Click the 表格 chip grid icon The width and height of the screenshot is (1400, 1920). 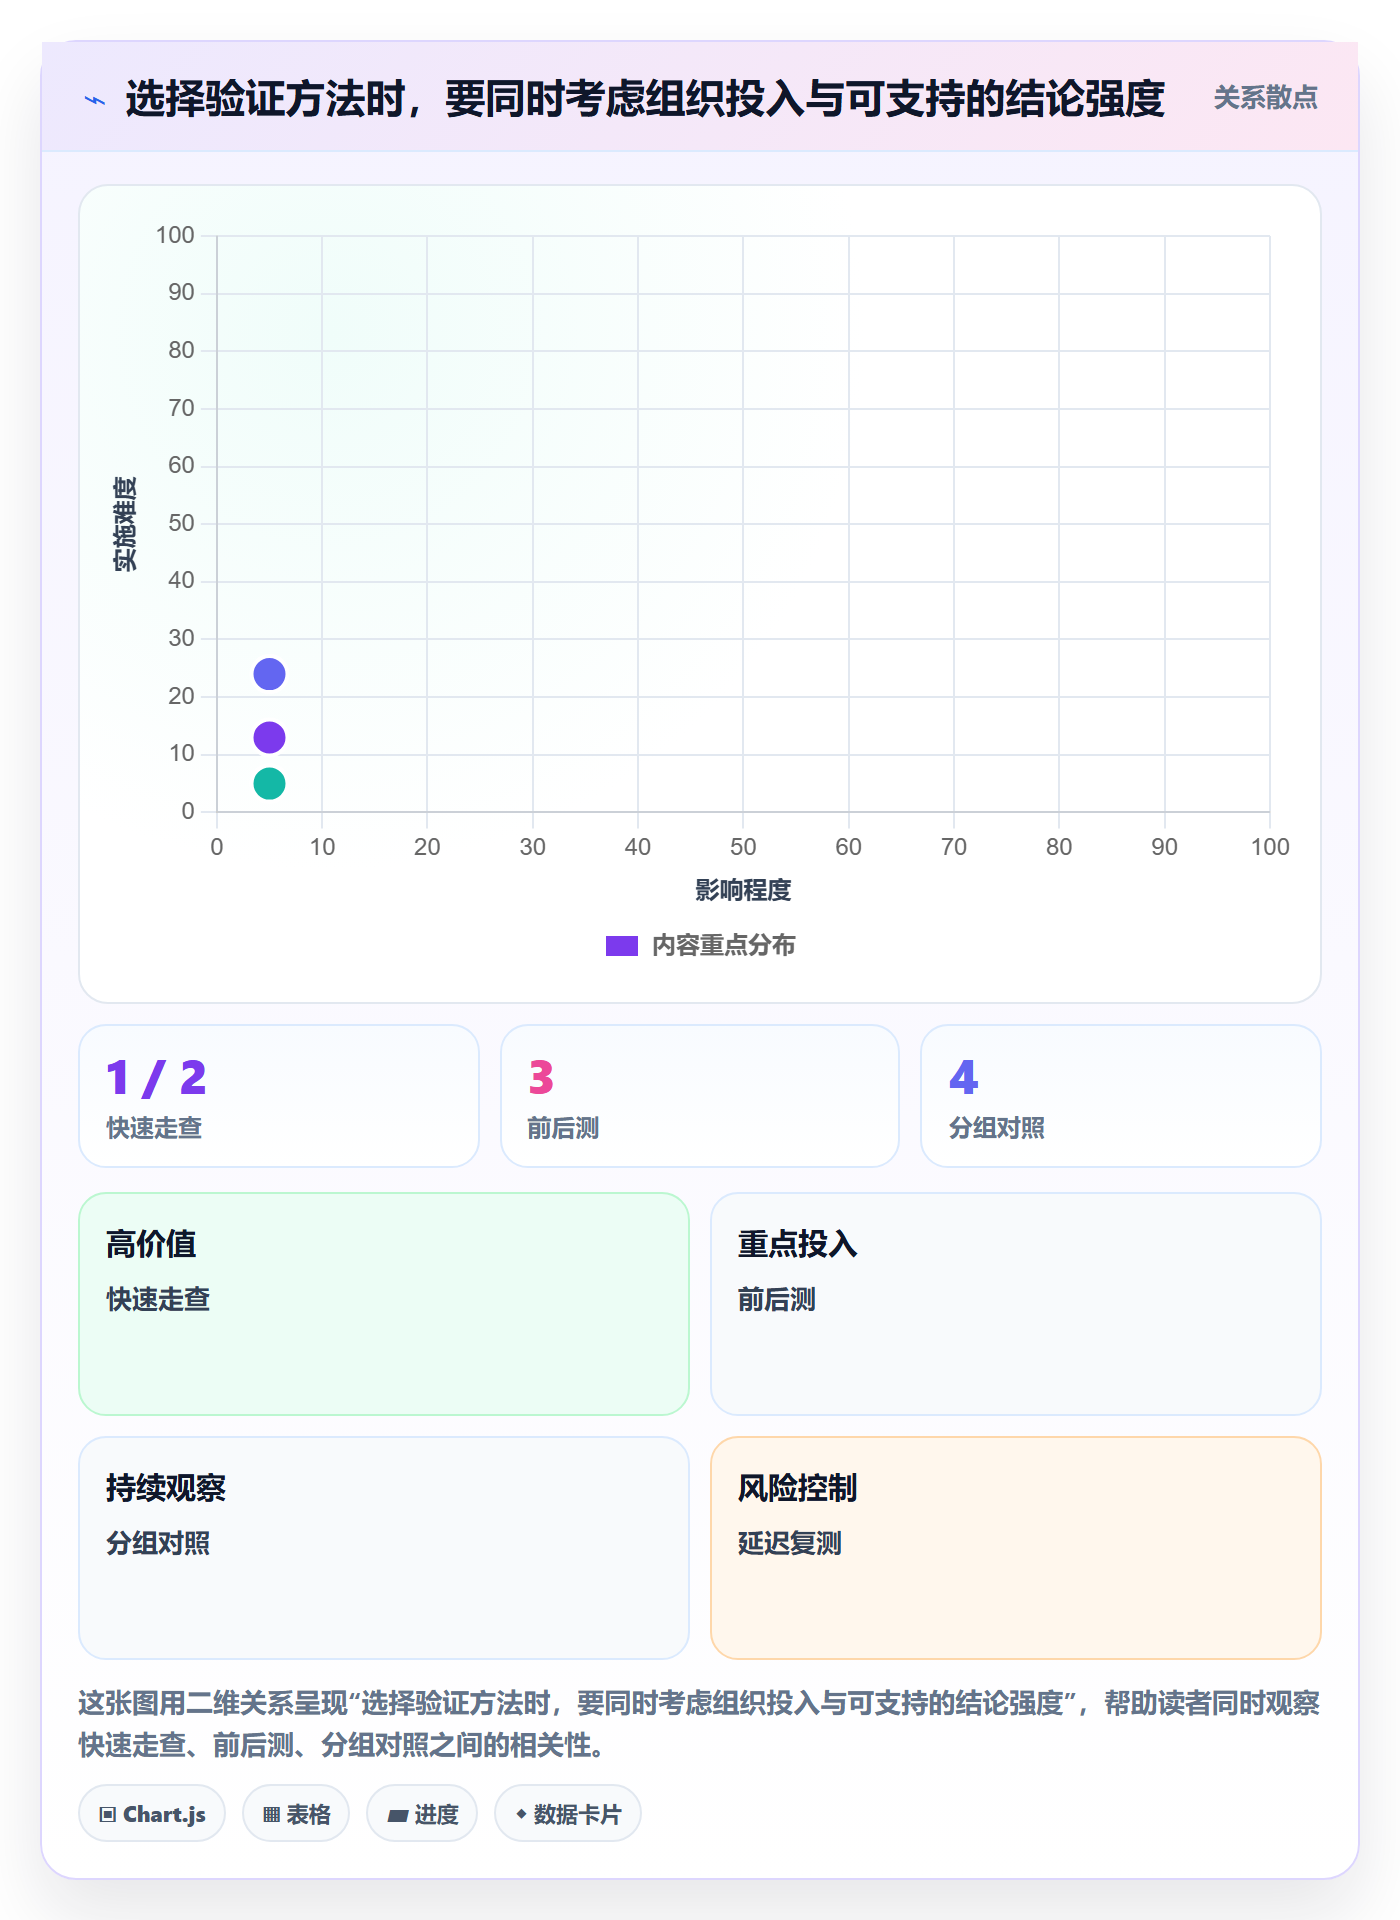click(271, 1815)
